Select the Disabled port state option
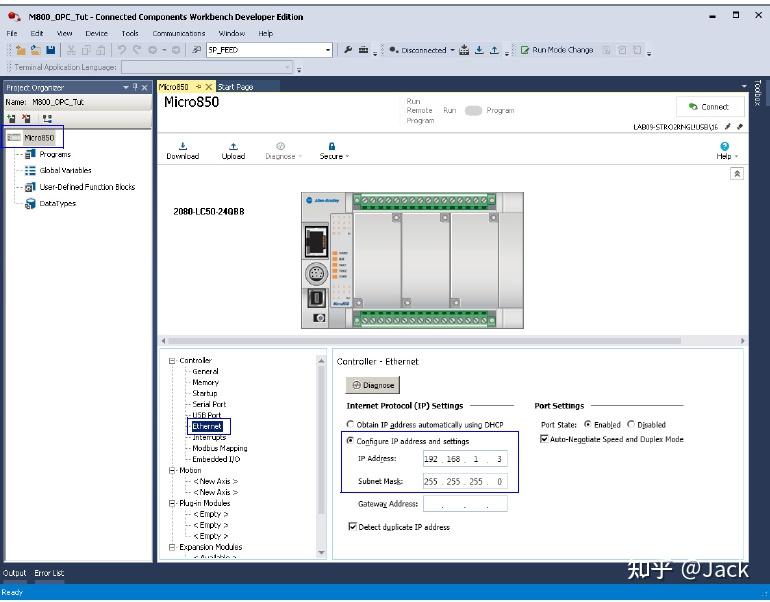The image size is (770, 602). click(632, 424)
